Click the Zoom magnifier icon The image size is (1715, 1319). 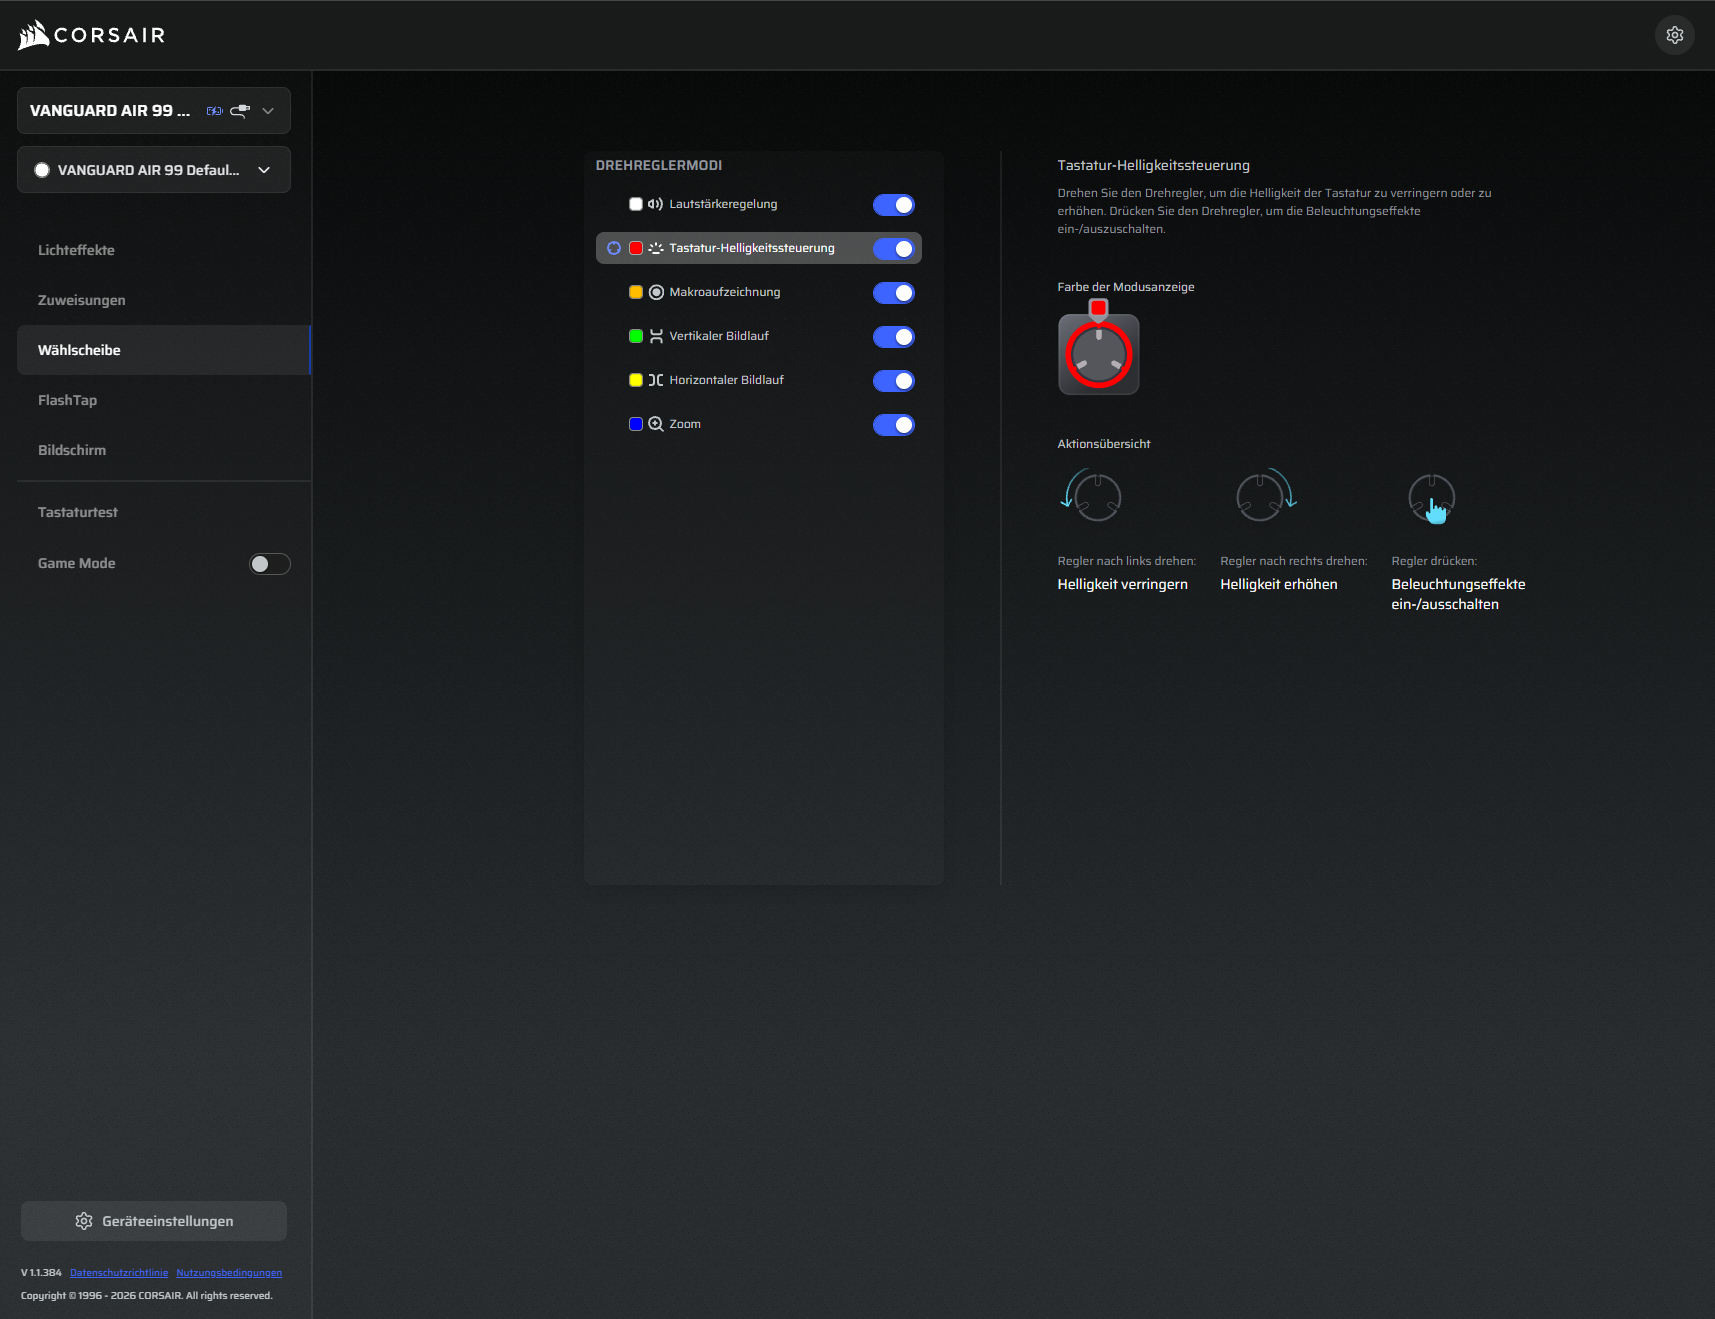656,424
